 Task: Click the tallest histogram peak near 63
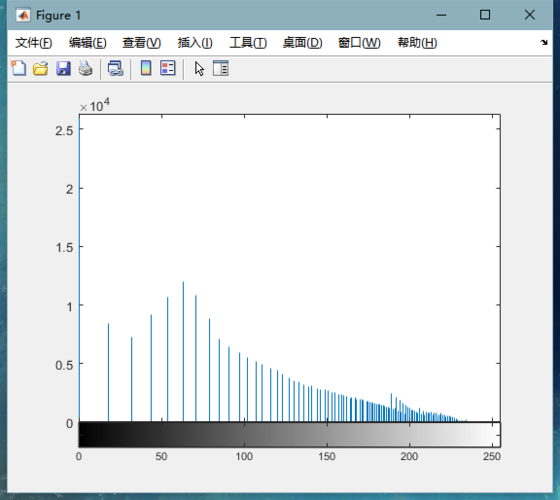(183, 351)
